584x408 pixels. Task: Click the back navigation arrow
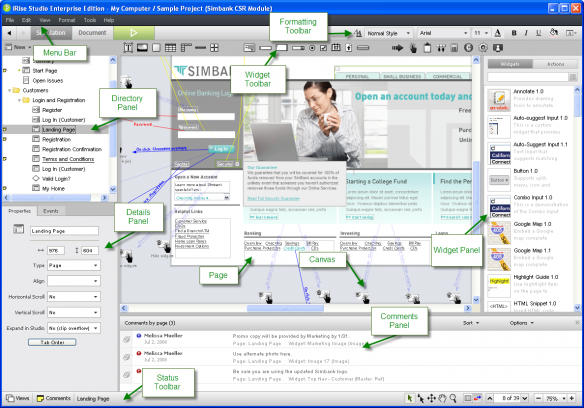pyautogui.click(x=9, y=33)
